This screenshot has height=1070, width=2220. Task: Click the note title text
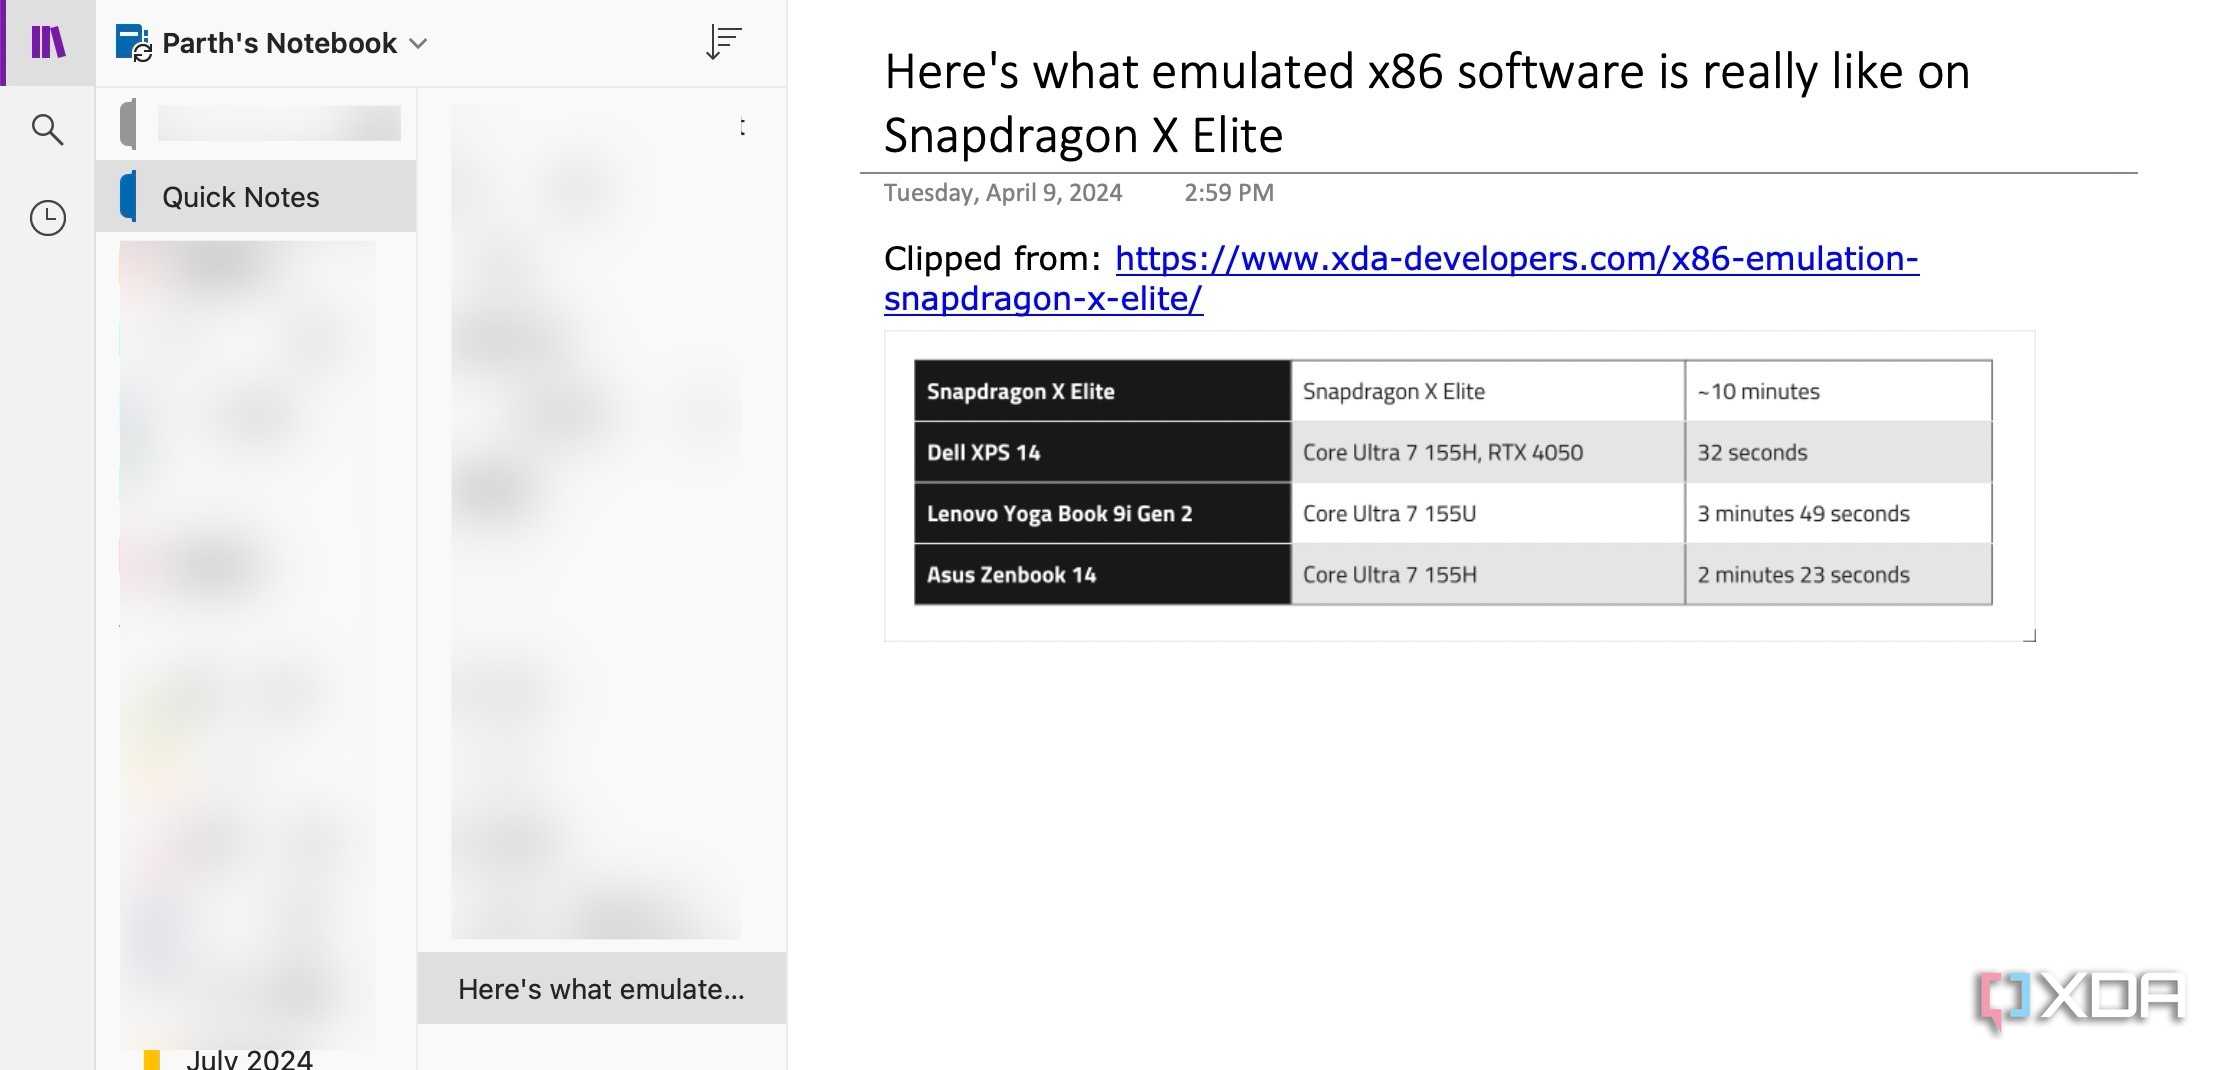1427,103
